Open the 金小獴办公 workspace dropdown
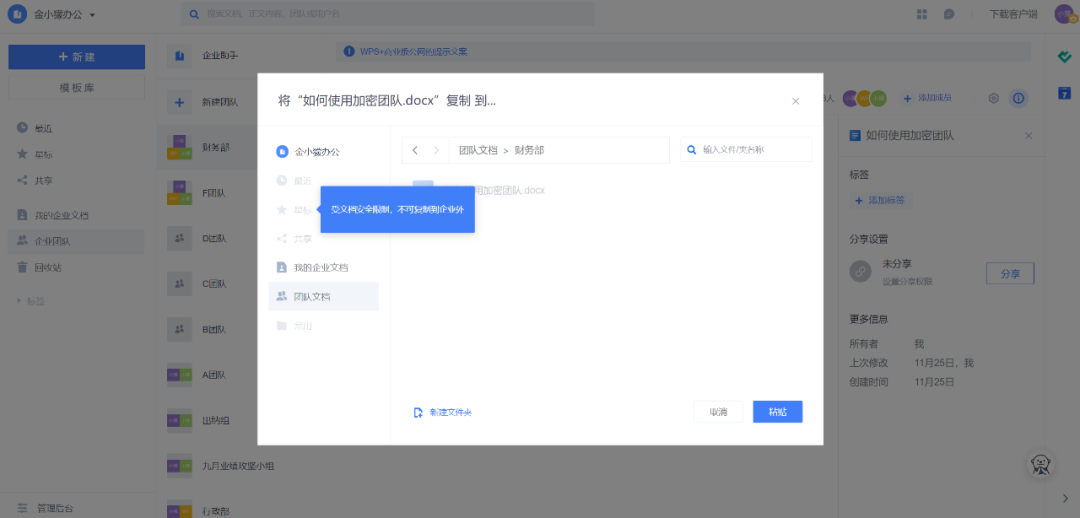This screenshot has height=518, width=1080. (52, 14)
